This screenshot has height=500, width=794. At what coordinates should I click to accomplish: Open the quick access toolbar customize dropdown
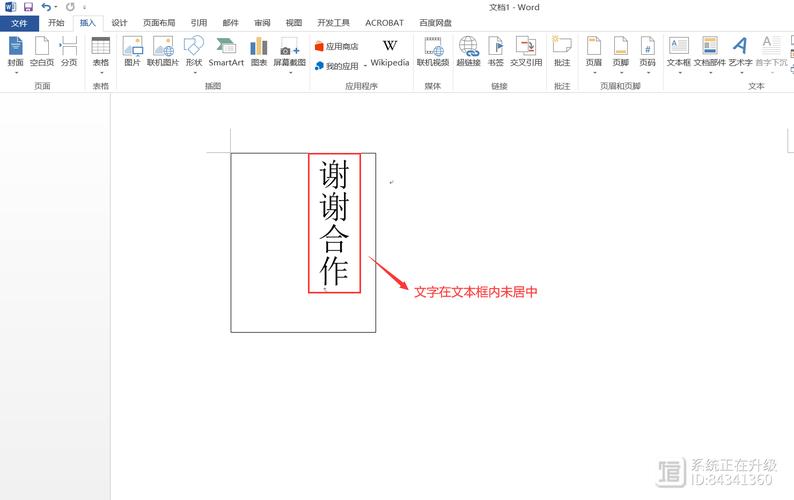(x=84, y=8)
